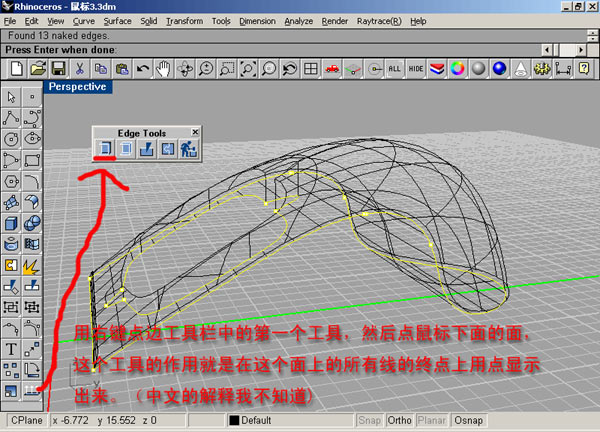The width and height of the screenshot is (600, 432).
Task: Open the Analyze menu
Action: coord(299,20)
